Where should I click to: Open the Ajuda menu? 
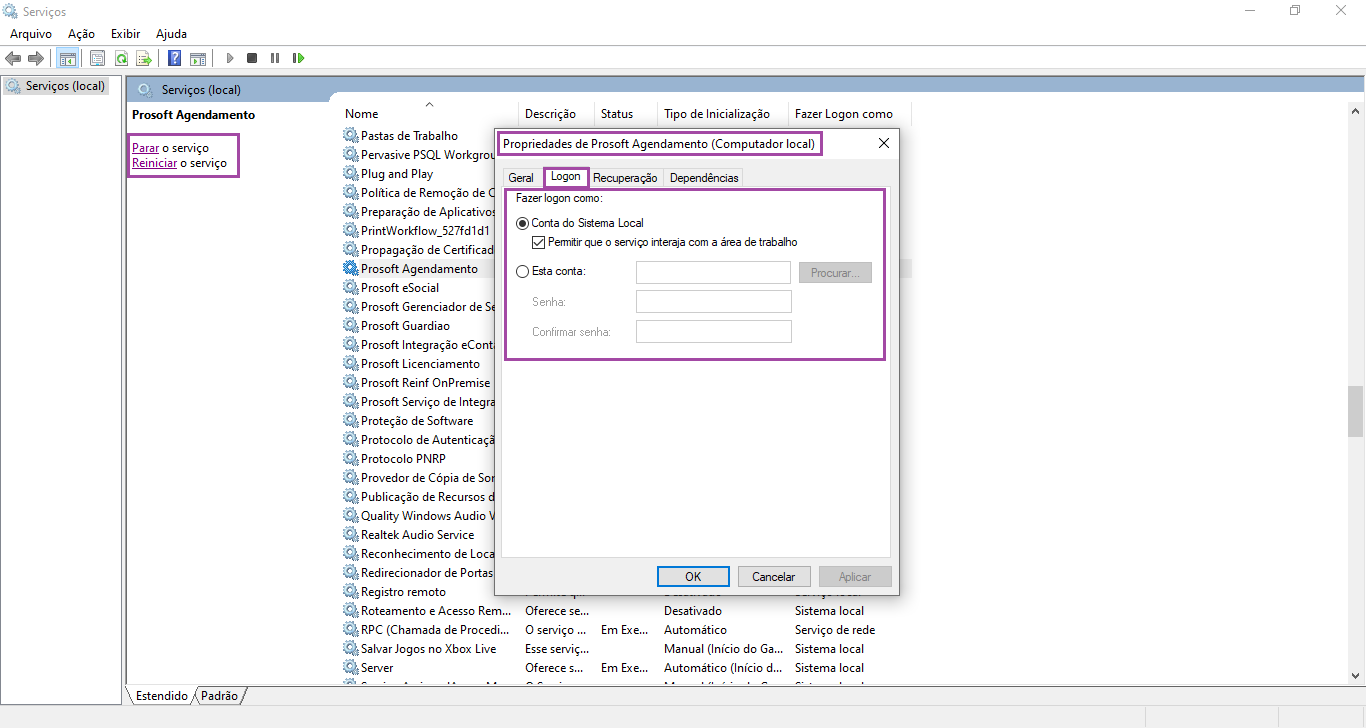[x=171, y=34]
